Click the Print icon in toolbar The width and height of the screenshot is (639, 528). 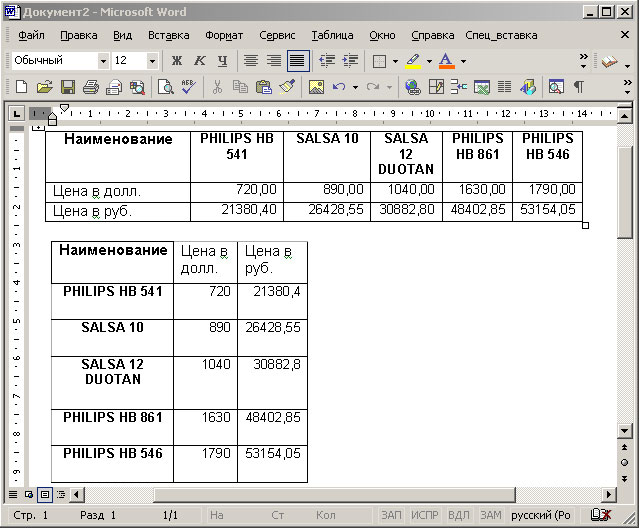click(91, 87)
